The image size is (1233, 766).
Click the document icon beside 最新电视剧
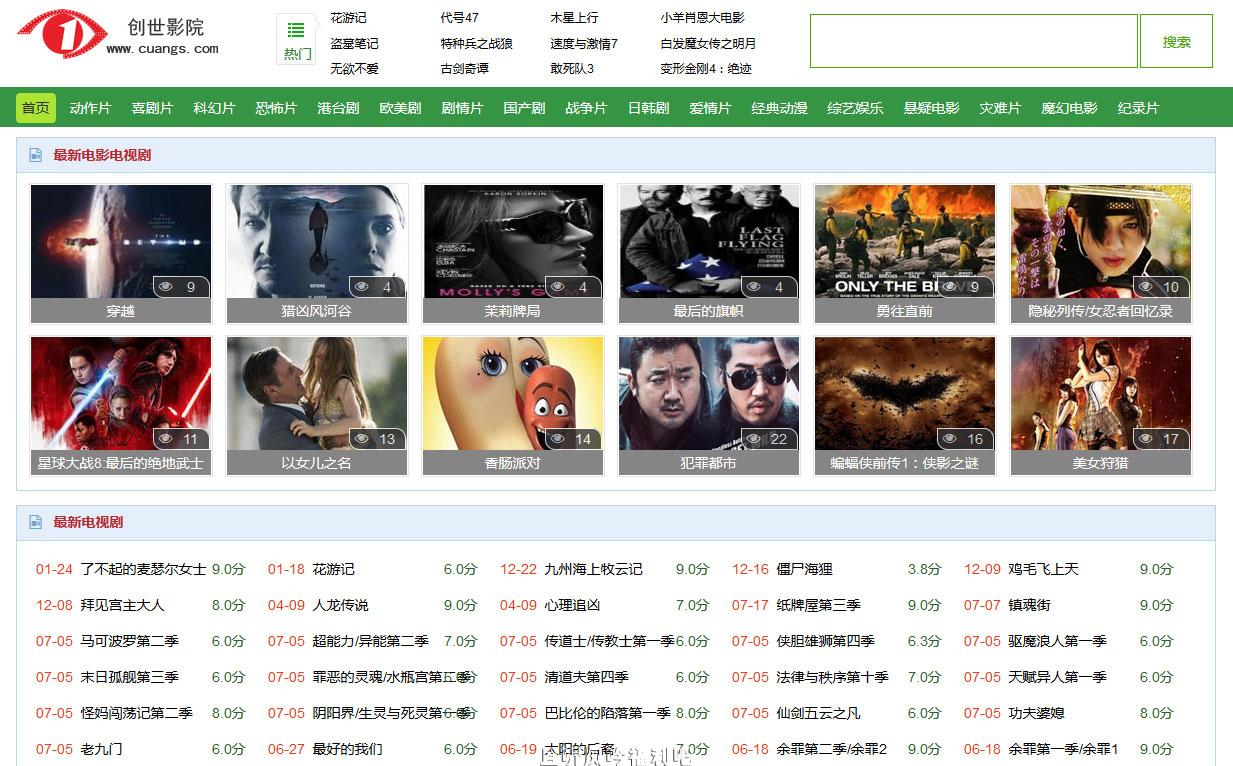coord(36,522)
